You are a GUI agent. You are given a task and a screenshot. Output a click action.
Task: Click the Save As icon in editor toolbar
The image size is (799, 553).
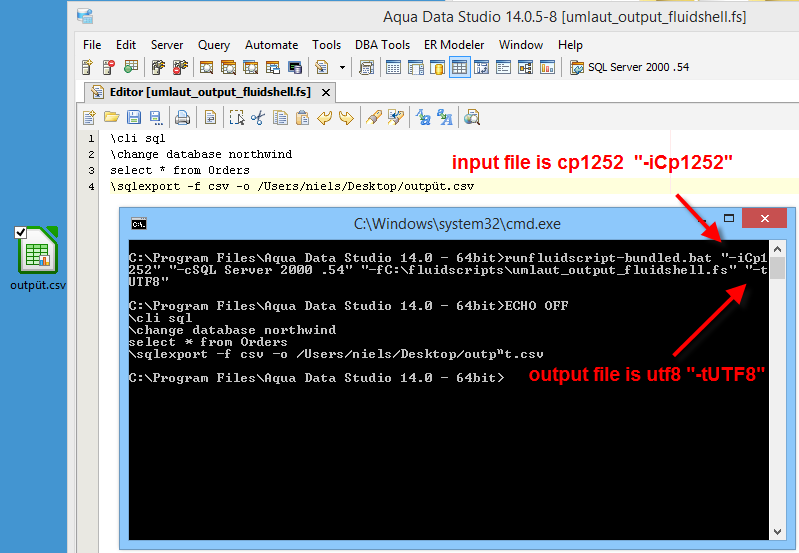[x=156, y=118]
